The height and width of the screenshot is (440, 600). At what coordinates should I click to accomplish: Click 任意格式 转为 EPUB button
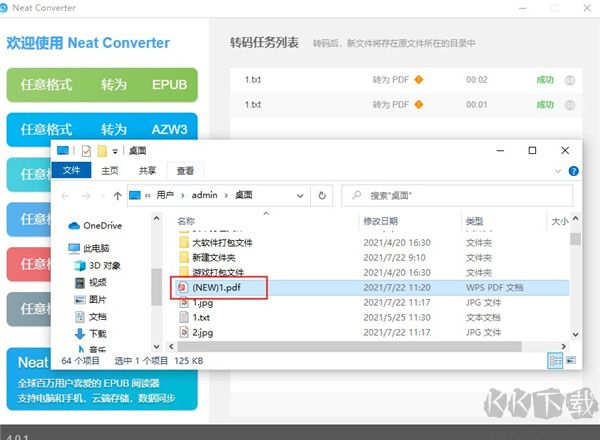102,85
